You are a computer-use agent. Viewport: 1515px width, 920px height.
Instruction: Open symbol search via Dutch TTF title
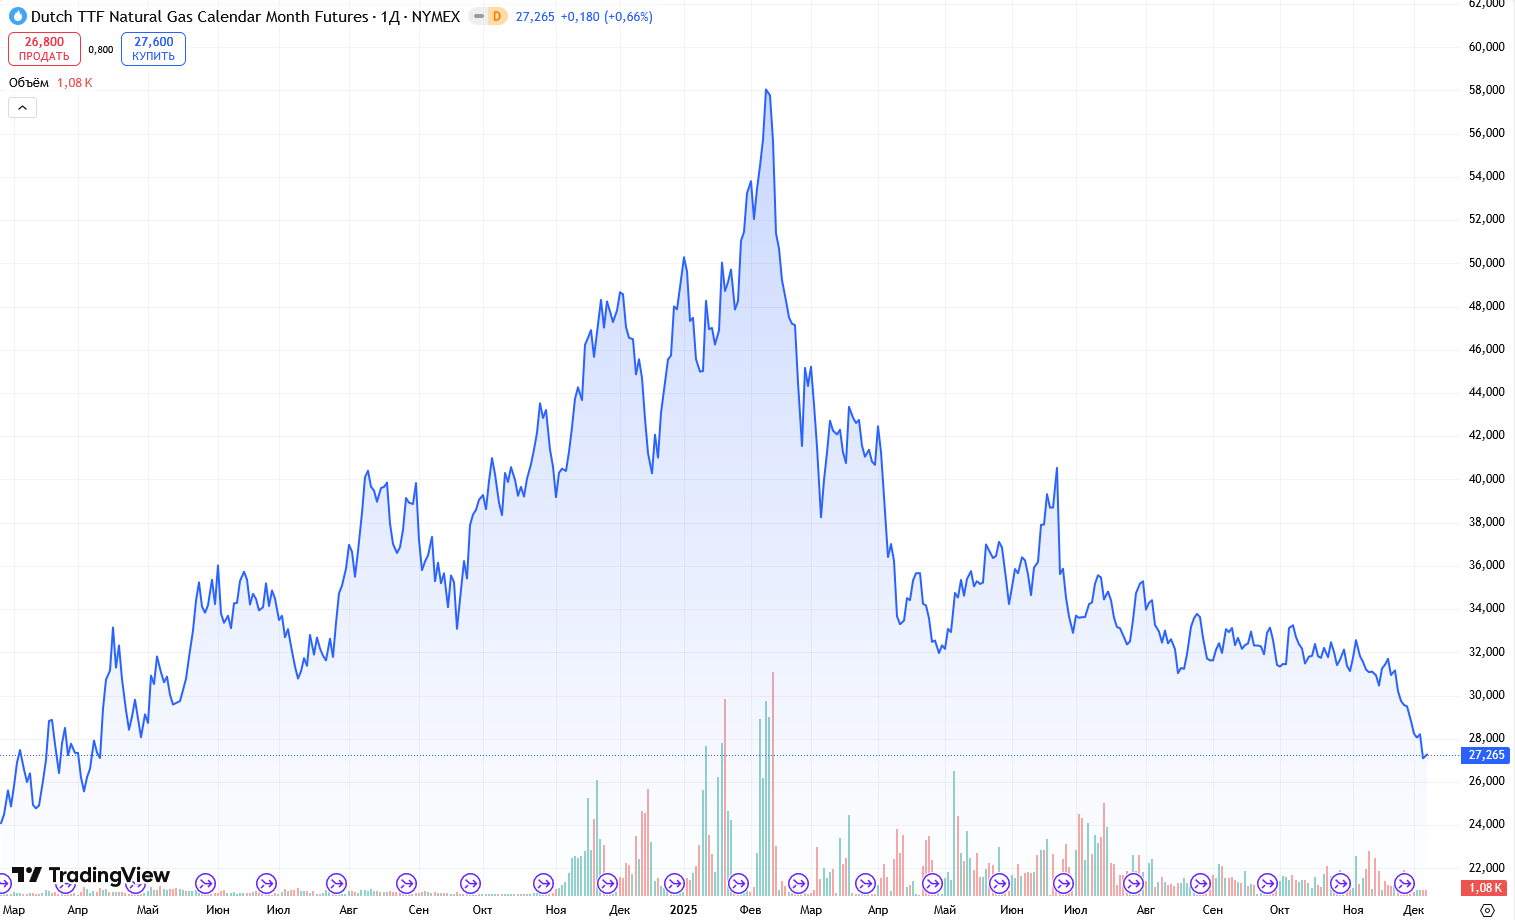(x=199, y=16)
